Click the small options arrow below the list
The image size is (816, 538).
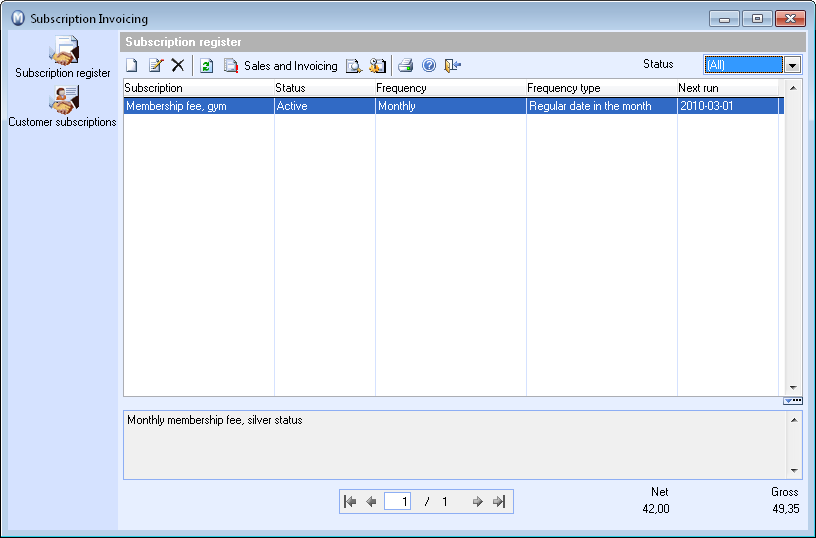(x=792, y=401)
